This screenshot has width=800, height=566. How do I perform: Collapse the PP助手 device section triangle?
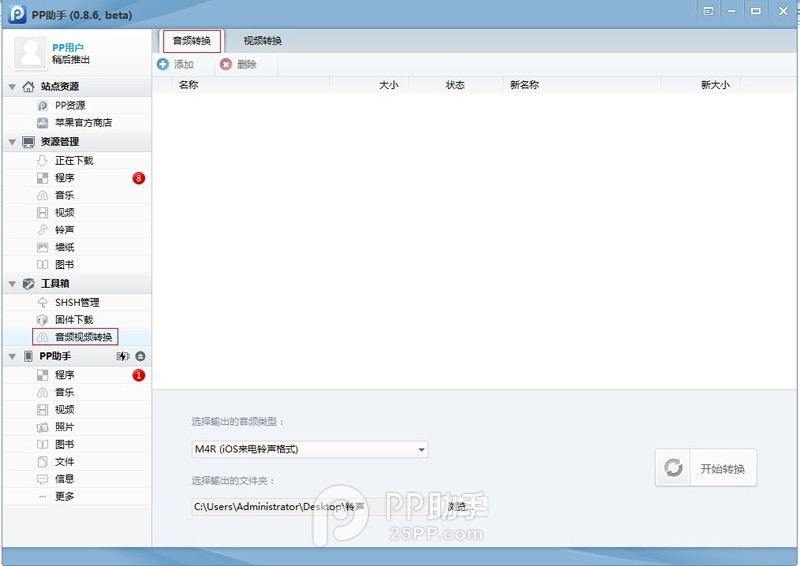[x=12, y=357]
